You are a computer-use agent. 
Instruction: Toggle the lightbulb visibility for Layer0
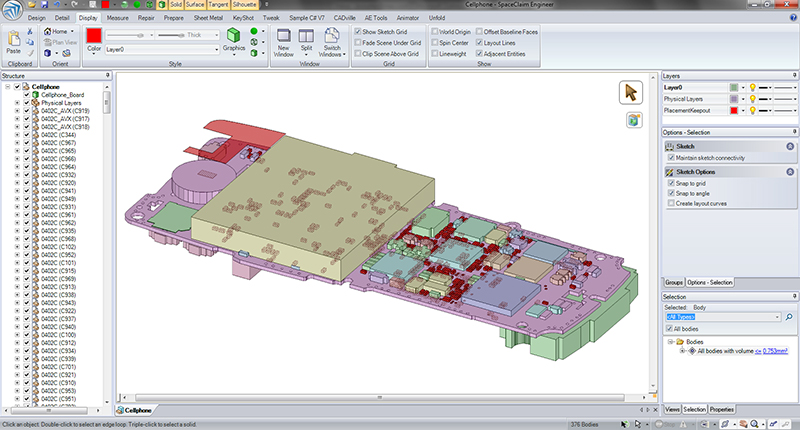pos(751,88)
